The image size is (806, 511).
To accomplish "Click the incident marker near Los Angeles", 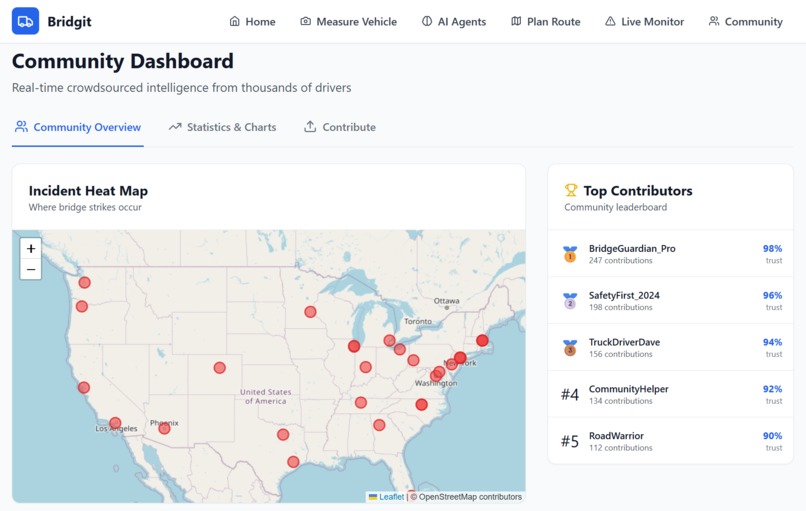I will [x=115, y=423].
